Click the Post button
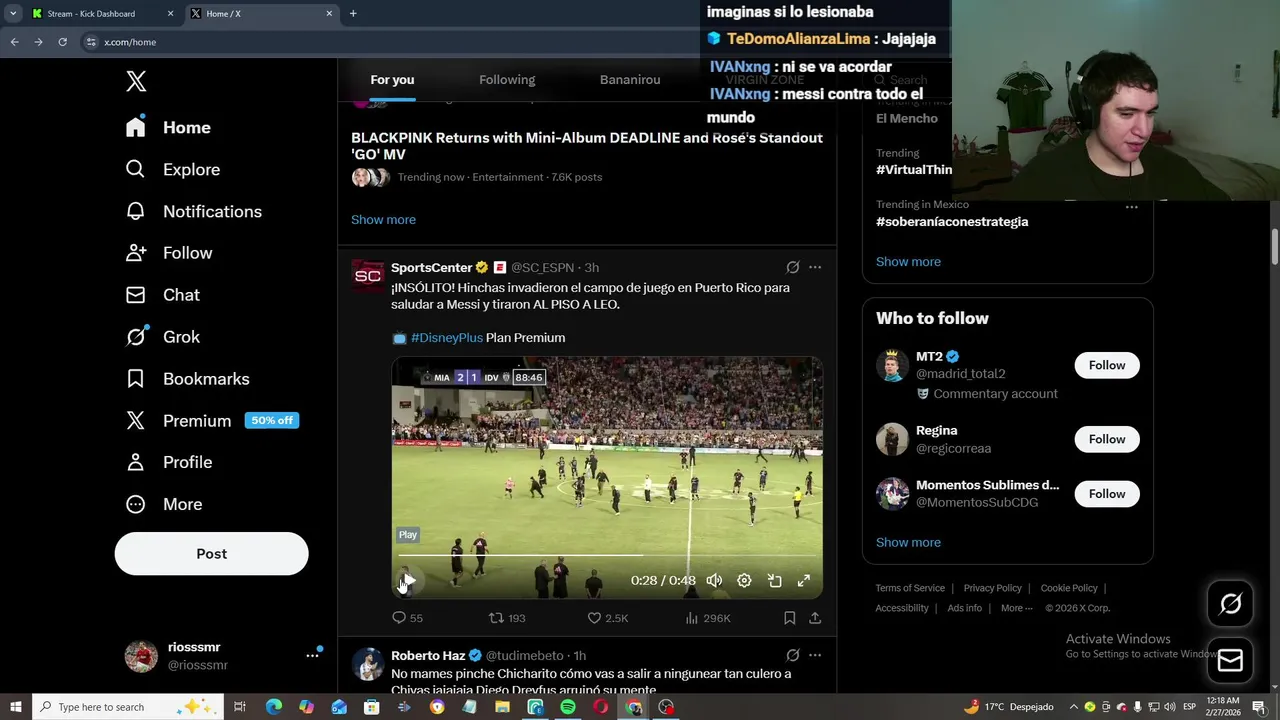This screenshot has height=720, width=1280. click(x=211, y=554)
